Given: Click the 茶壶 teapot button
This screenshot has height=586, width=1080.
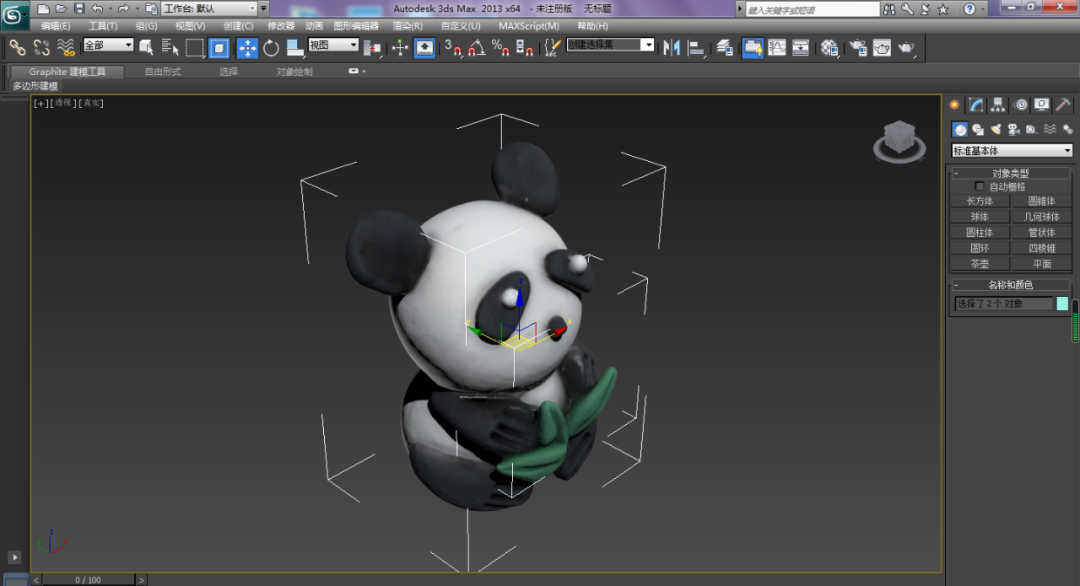Looking at the screenshot, I should coord(979,264).
